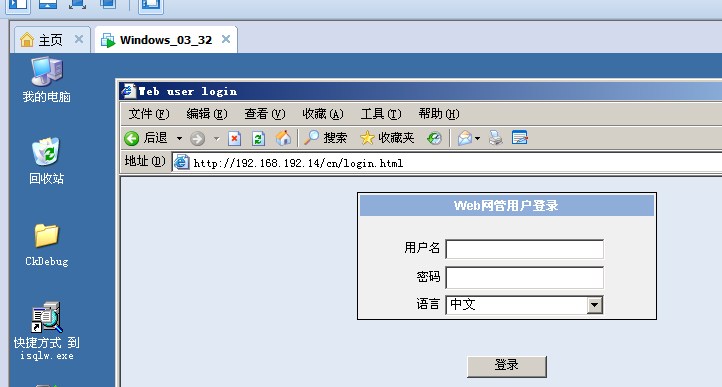
Task: Click the third VMware toolbar icon
Action: coord(77,4)
